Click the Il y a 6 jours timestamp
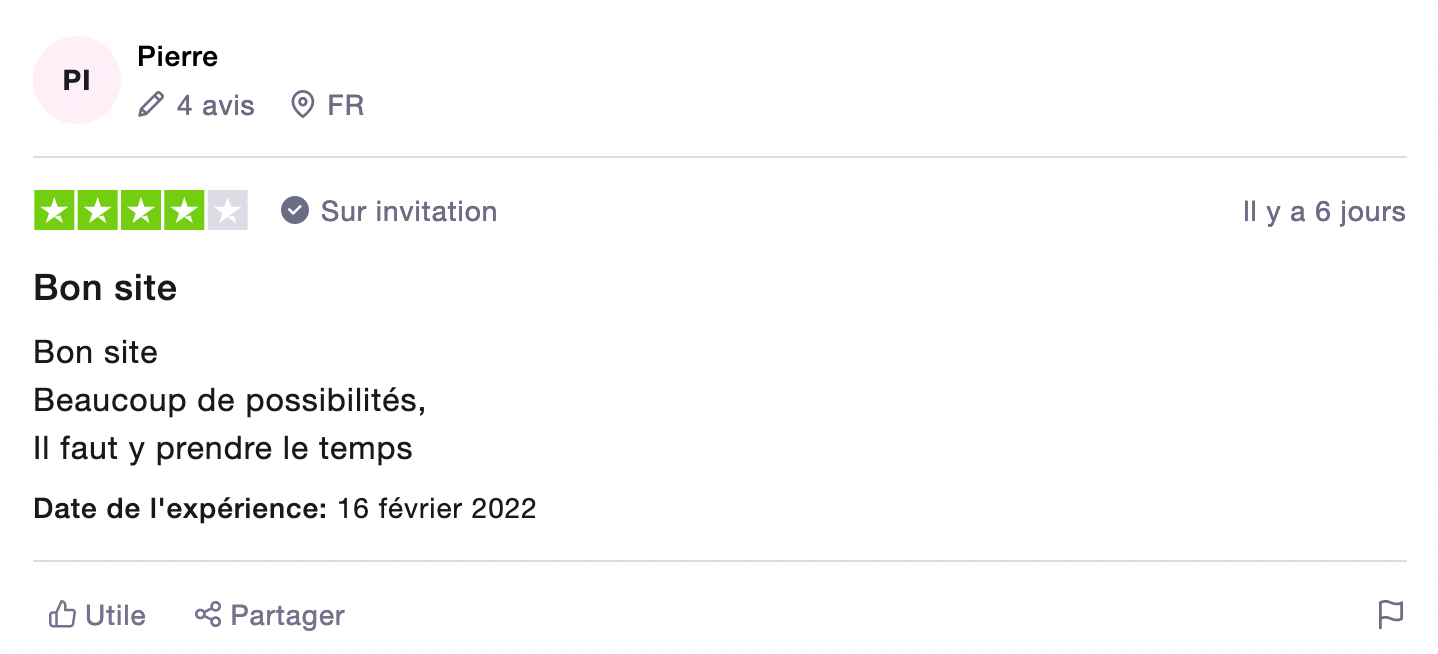The image size is (1438, 654). tap(1324, 212)
